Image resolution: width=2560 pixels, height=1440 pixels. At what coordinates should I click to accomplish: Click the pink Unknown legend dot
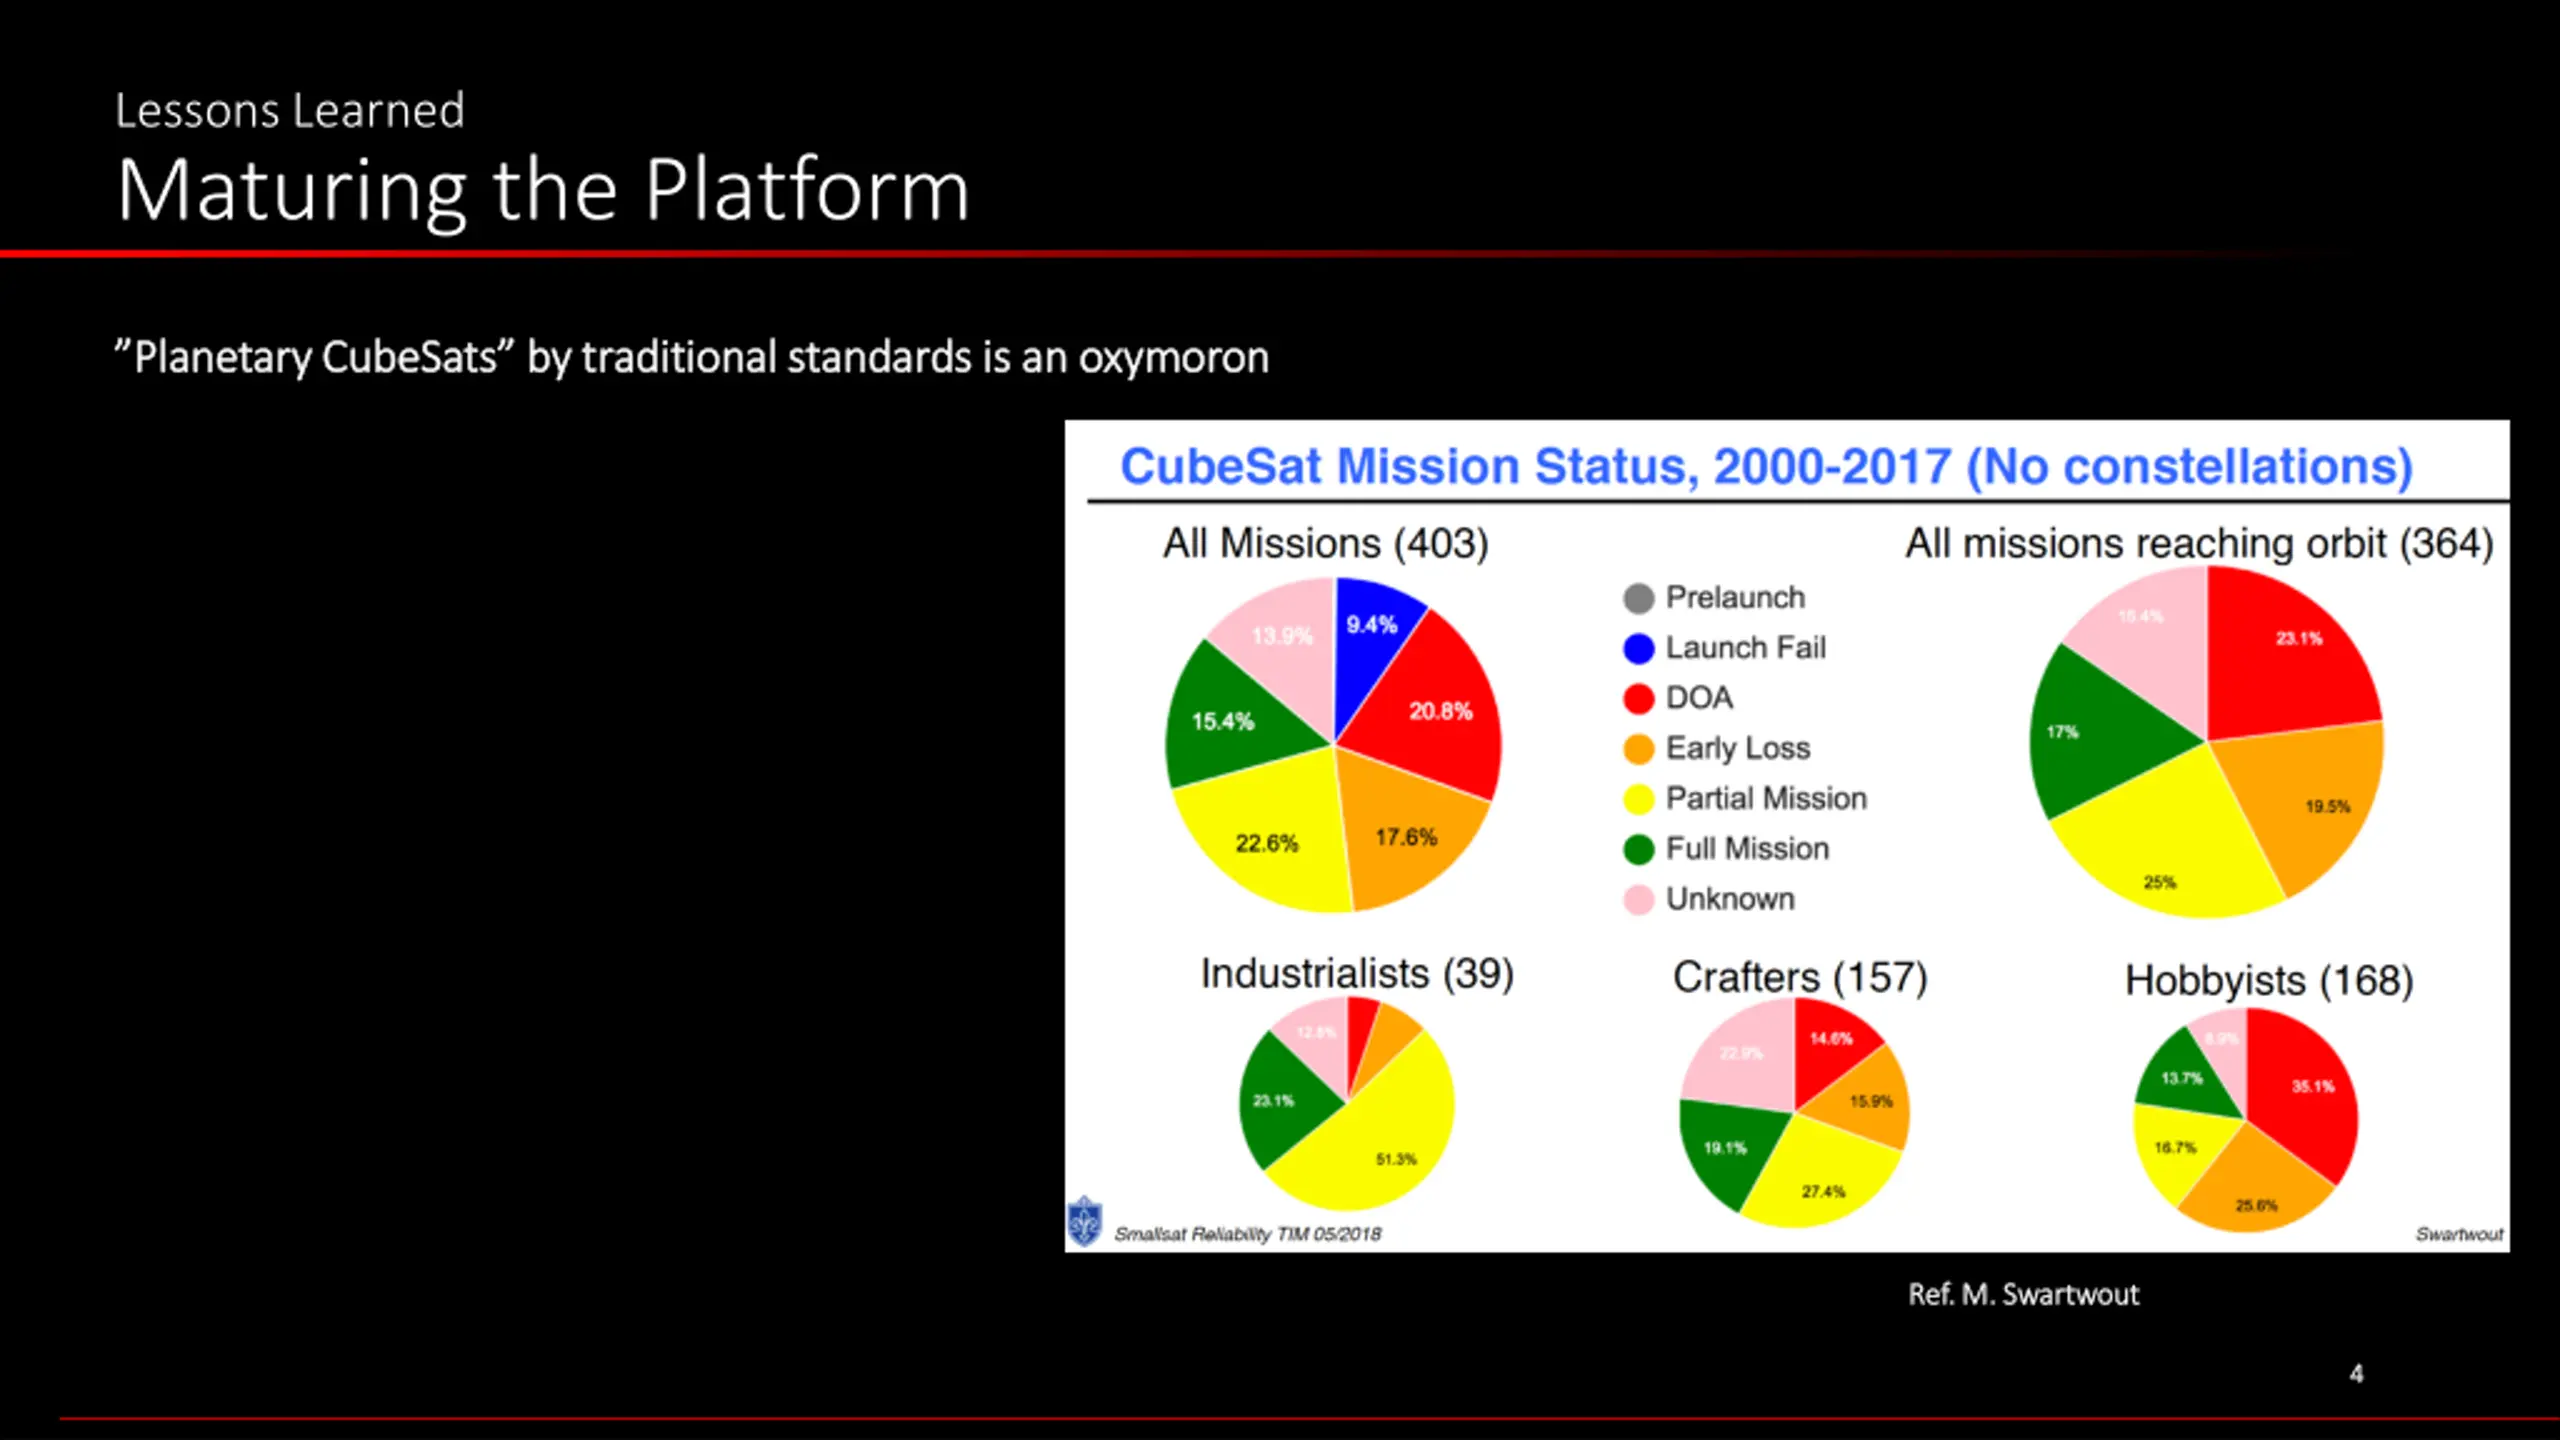pyautogui.click(x=1638, y=899)
